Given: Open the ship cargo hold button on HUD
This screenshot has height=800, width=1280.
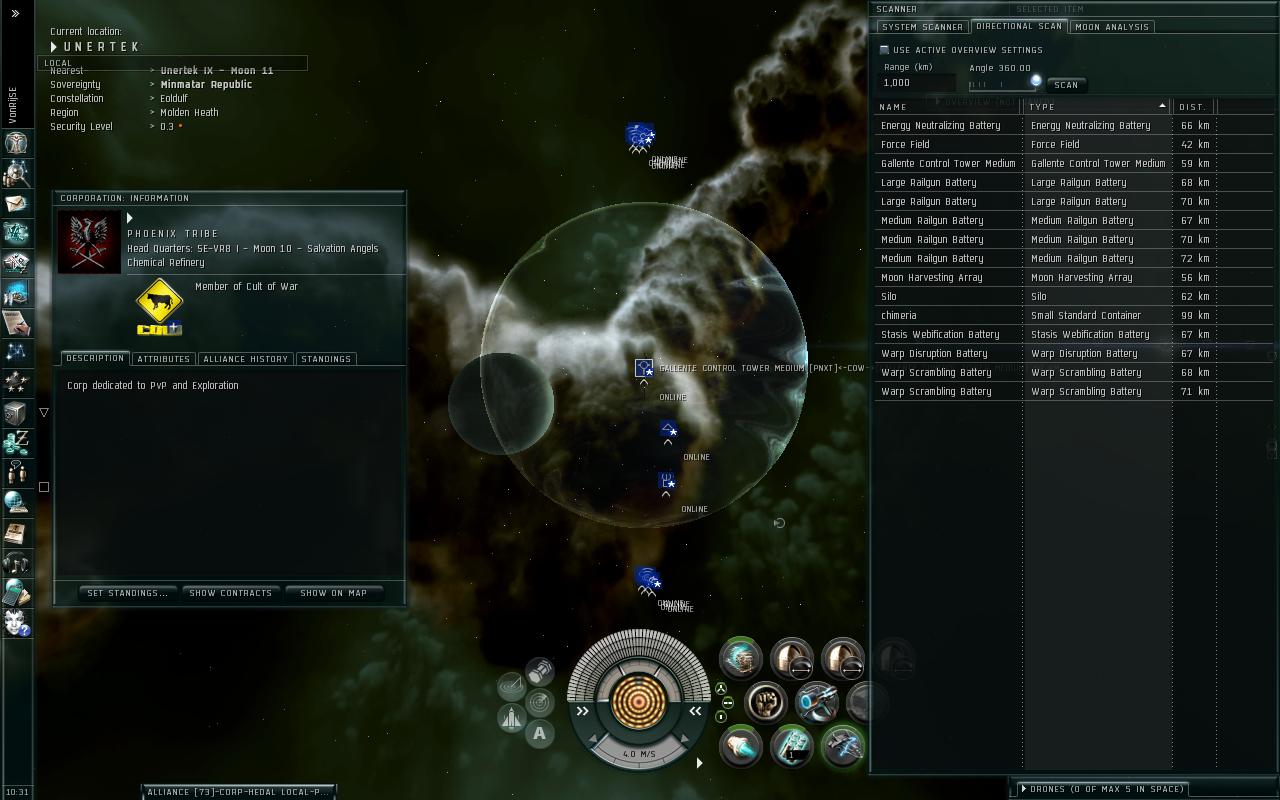Looking at the screenshot, I should click(x=540, y=670).
